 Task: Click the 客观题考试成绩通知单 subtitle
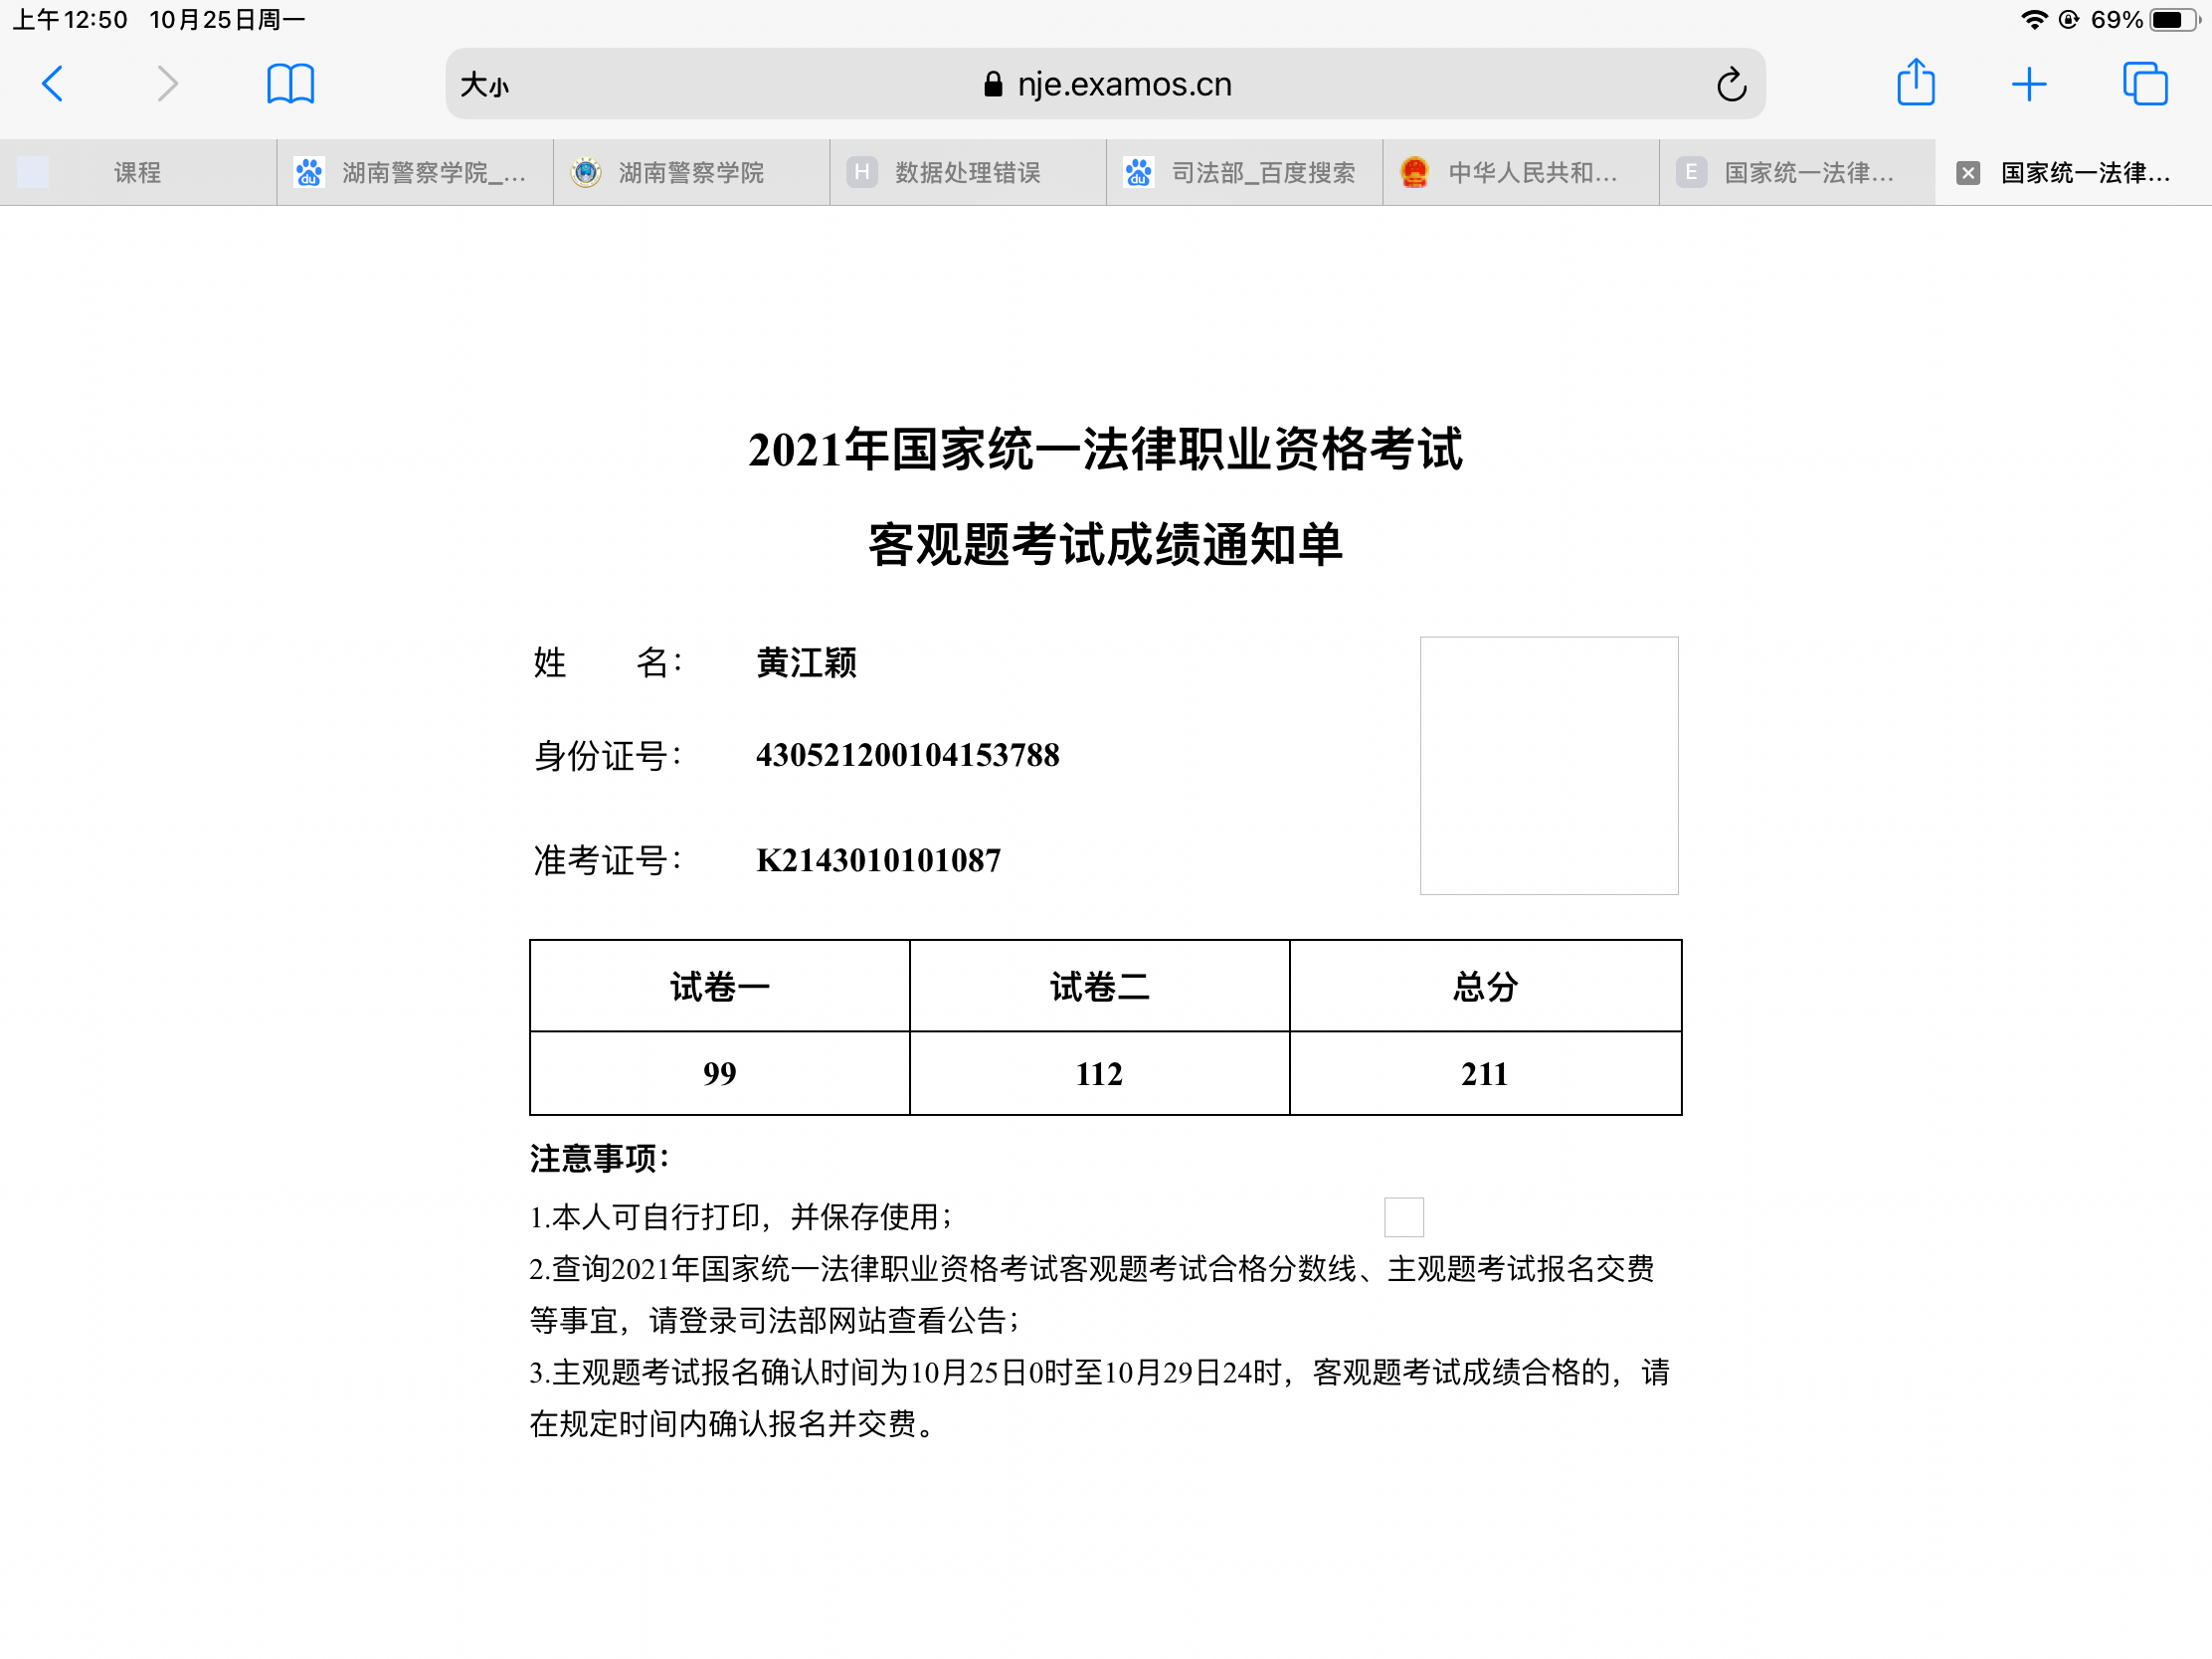coord(1105,545)
